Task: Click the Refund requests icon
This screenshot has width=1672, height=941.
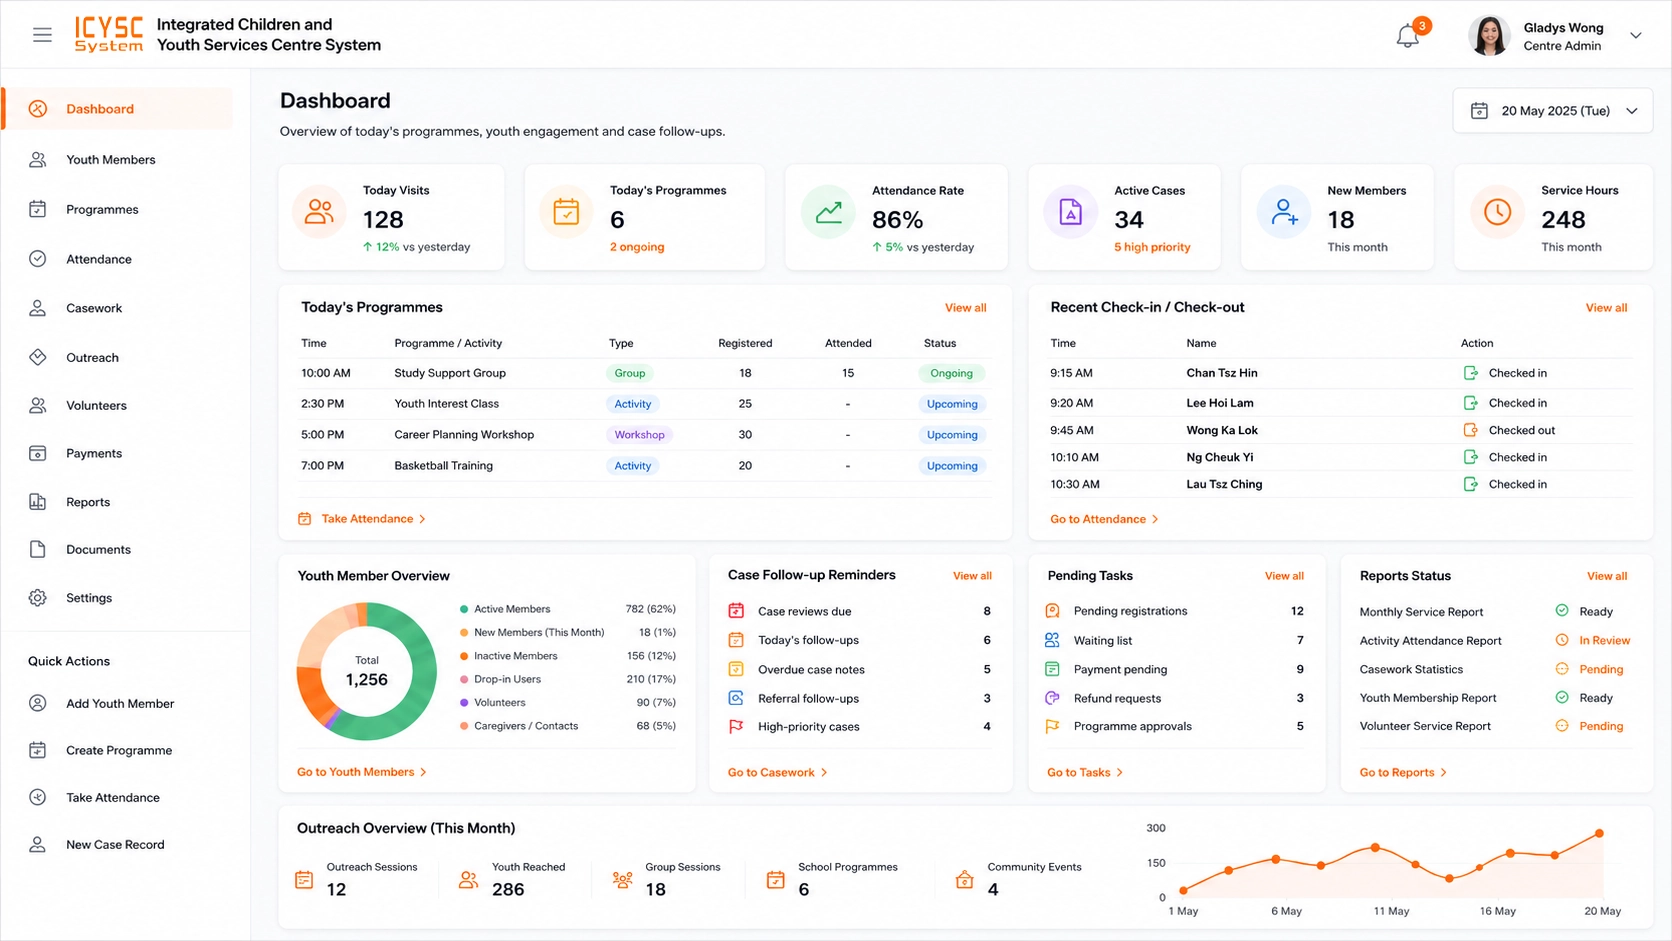Action: pos(1052,698)
